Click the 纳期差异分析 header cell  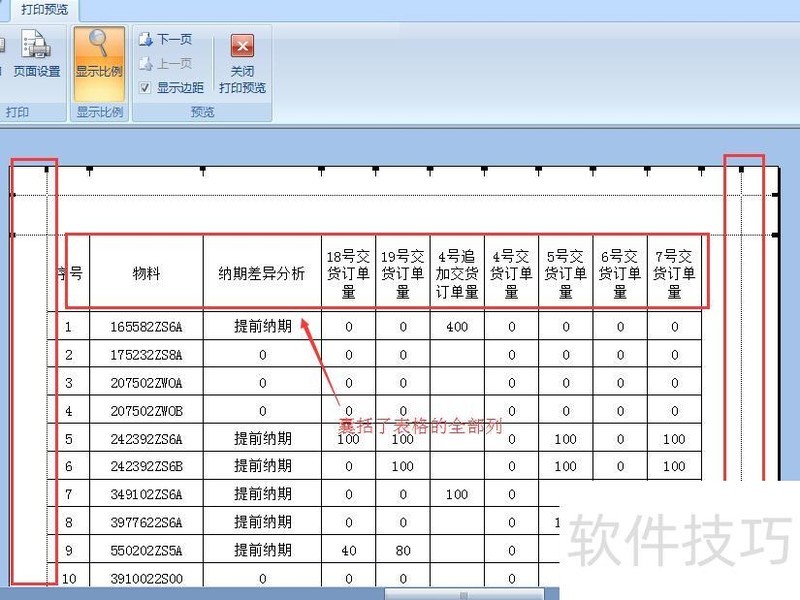[262, 273]
